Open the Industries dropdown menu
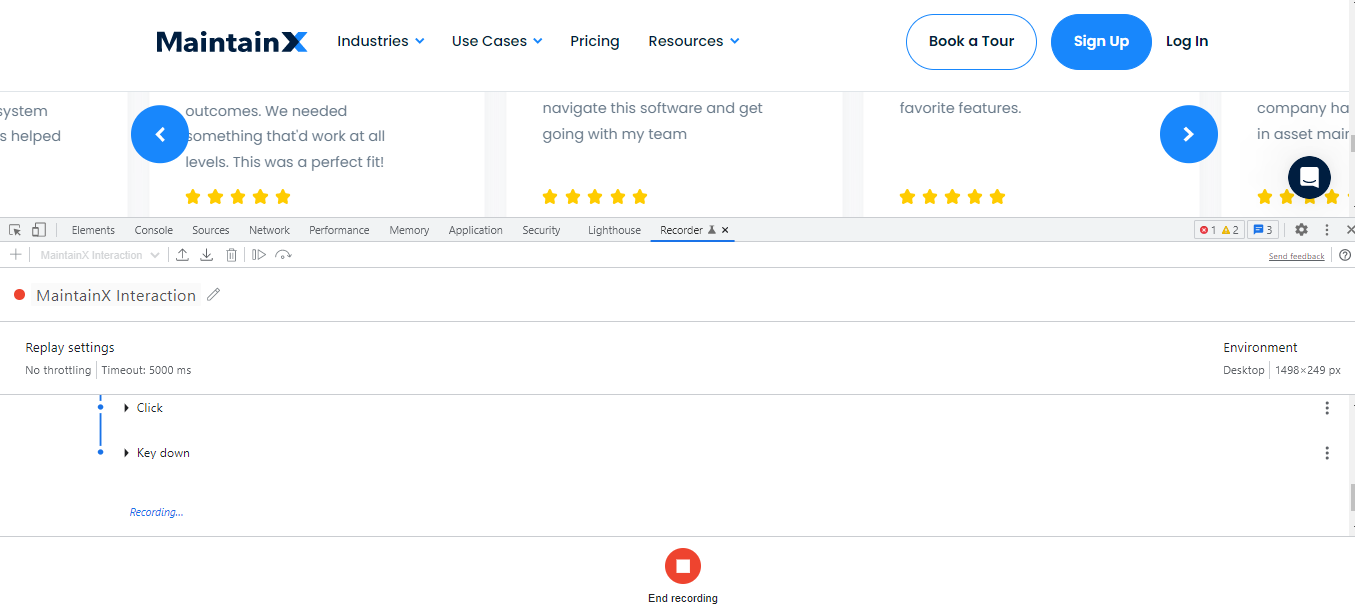 pyautogui.click(x=380, y=41)
